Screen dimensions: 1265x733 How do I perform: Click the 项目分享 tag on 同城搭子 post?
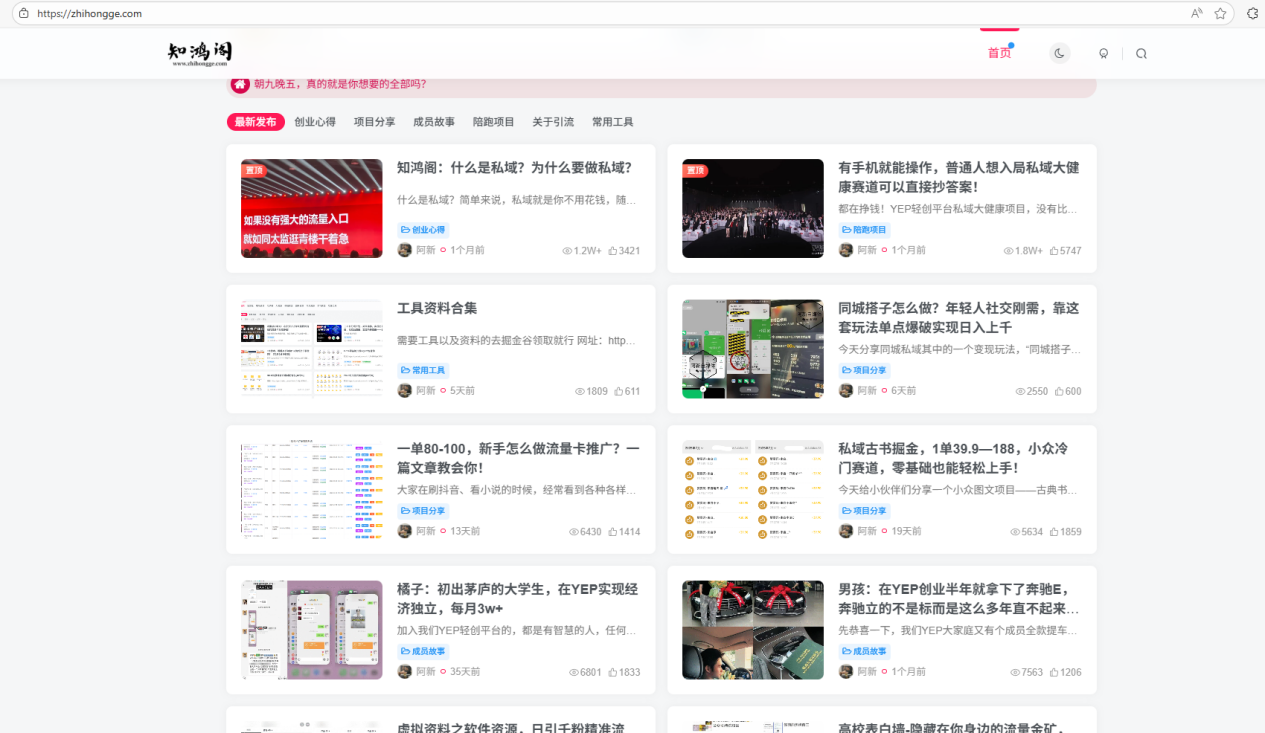[x=865, y=370]
